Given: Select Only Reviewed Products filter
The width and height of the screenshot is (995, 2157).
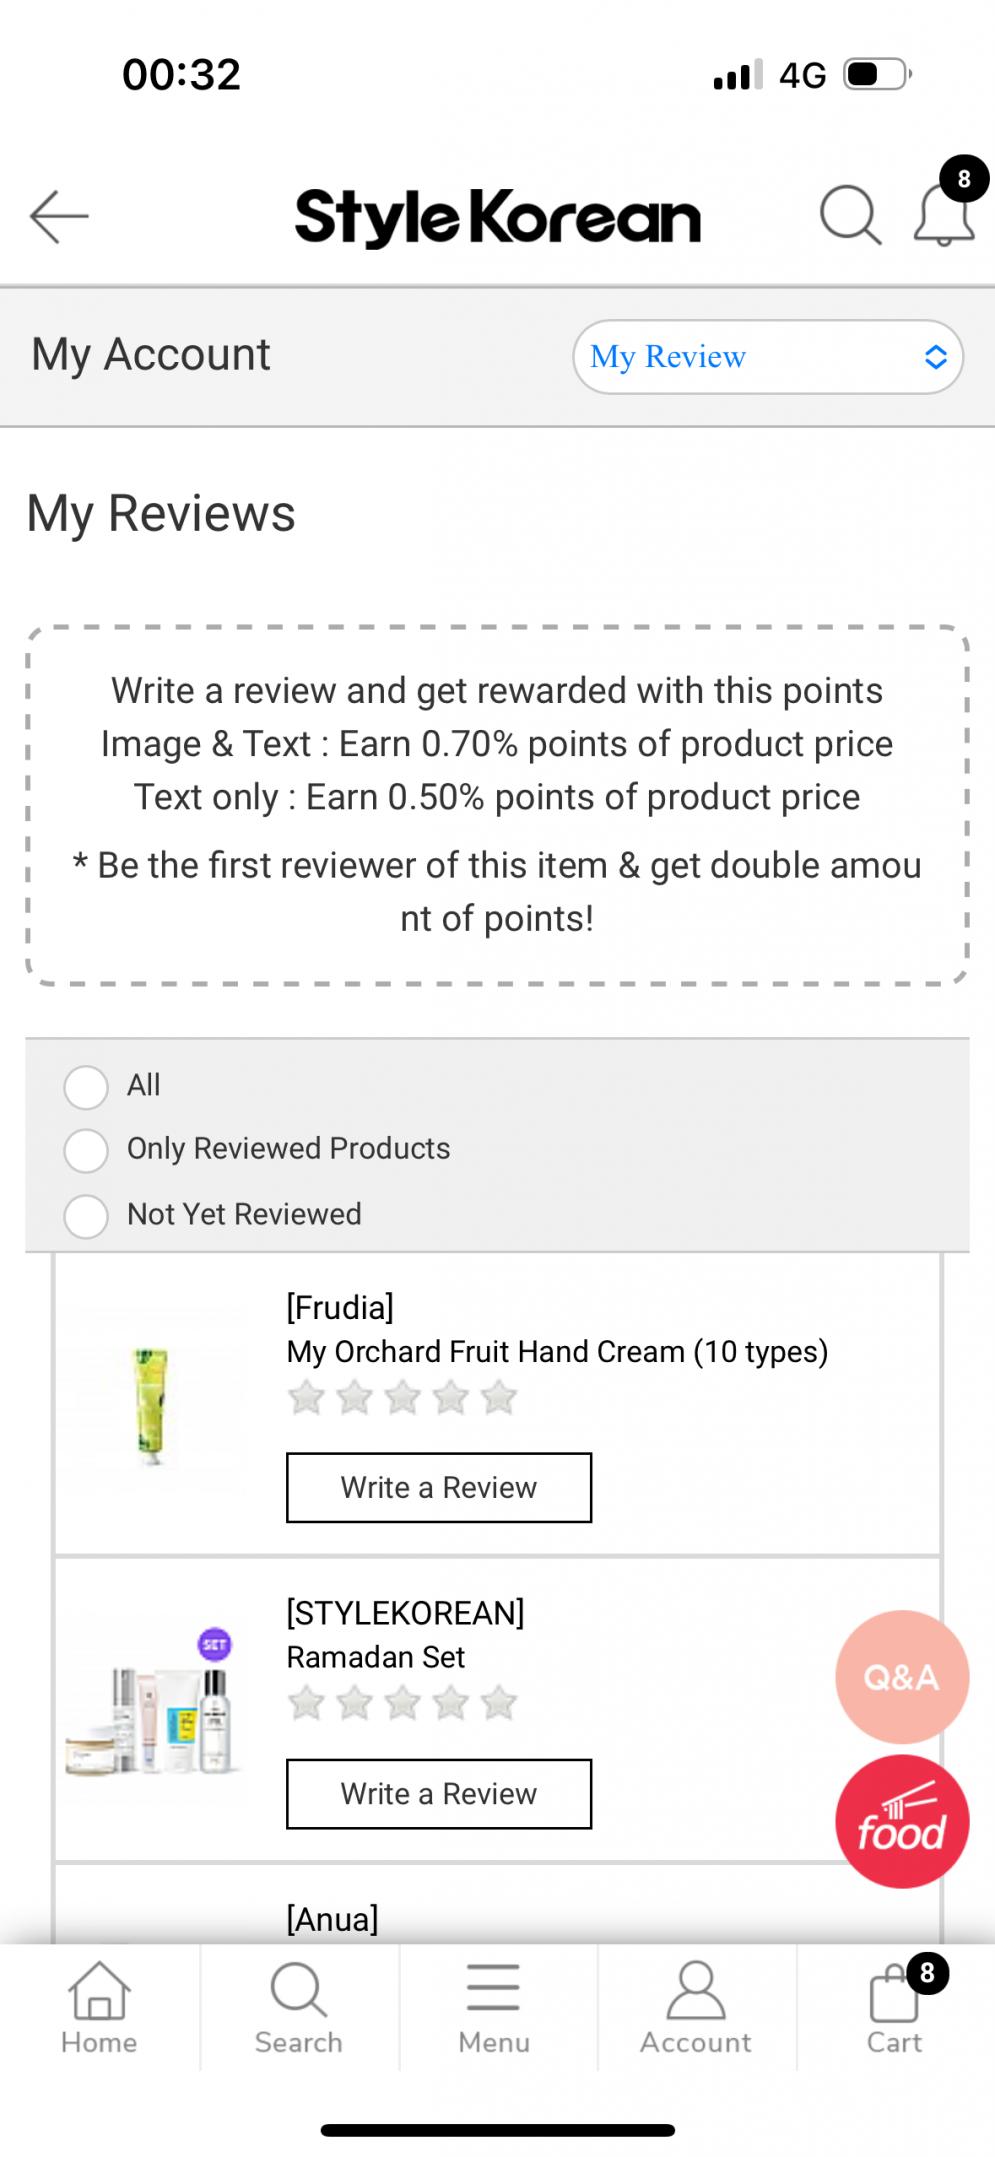Looking at the screenshot, I should pyautogui.click(x=86, y=1150).
